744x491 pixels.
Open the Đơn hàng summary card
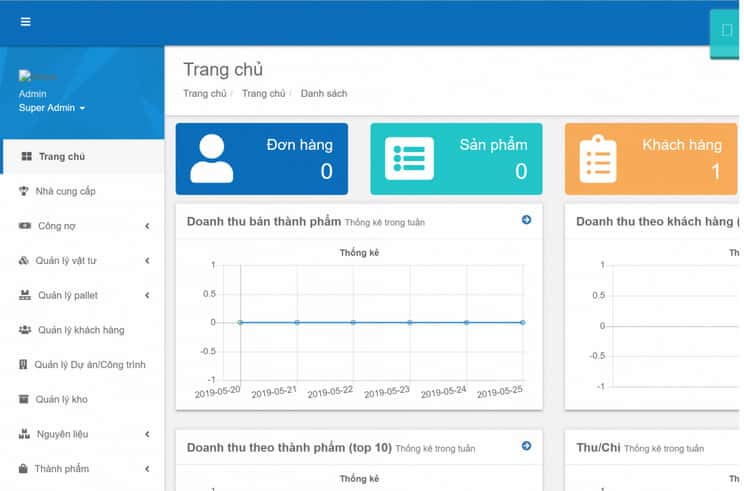(x=262, y=159)
